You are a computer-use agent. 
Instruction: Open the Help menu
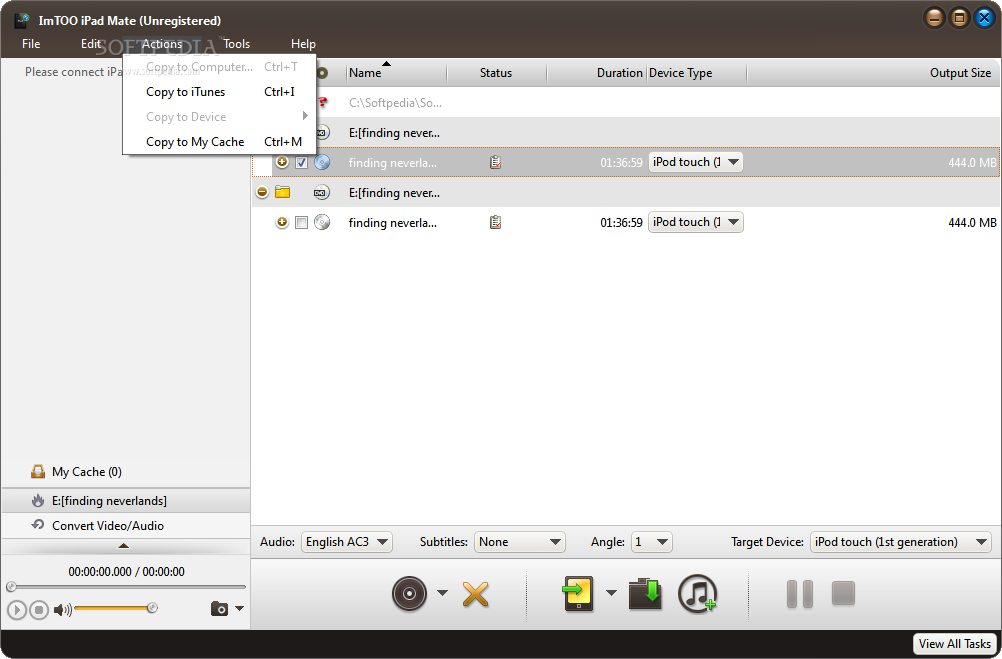303,44
